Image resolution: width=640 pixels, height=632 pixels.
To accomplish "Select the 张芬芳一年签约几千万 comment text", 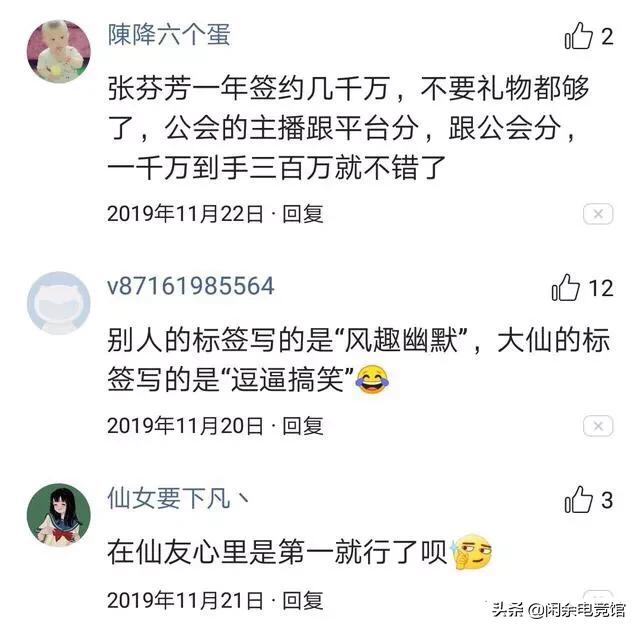I will tap(347, 127).
